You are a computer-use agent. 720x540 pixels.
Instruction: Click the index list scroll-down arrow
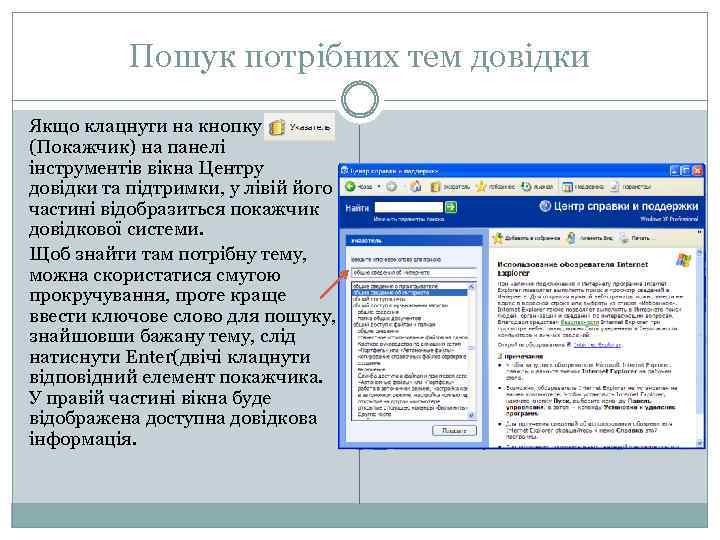point(471,415)
